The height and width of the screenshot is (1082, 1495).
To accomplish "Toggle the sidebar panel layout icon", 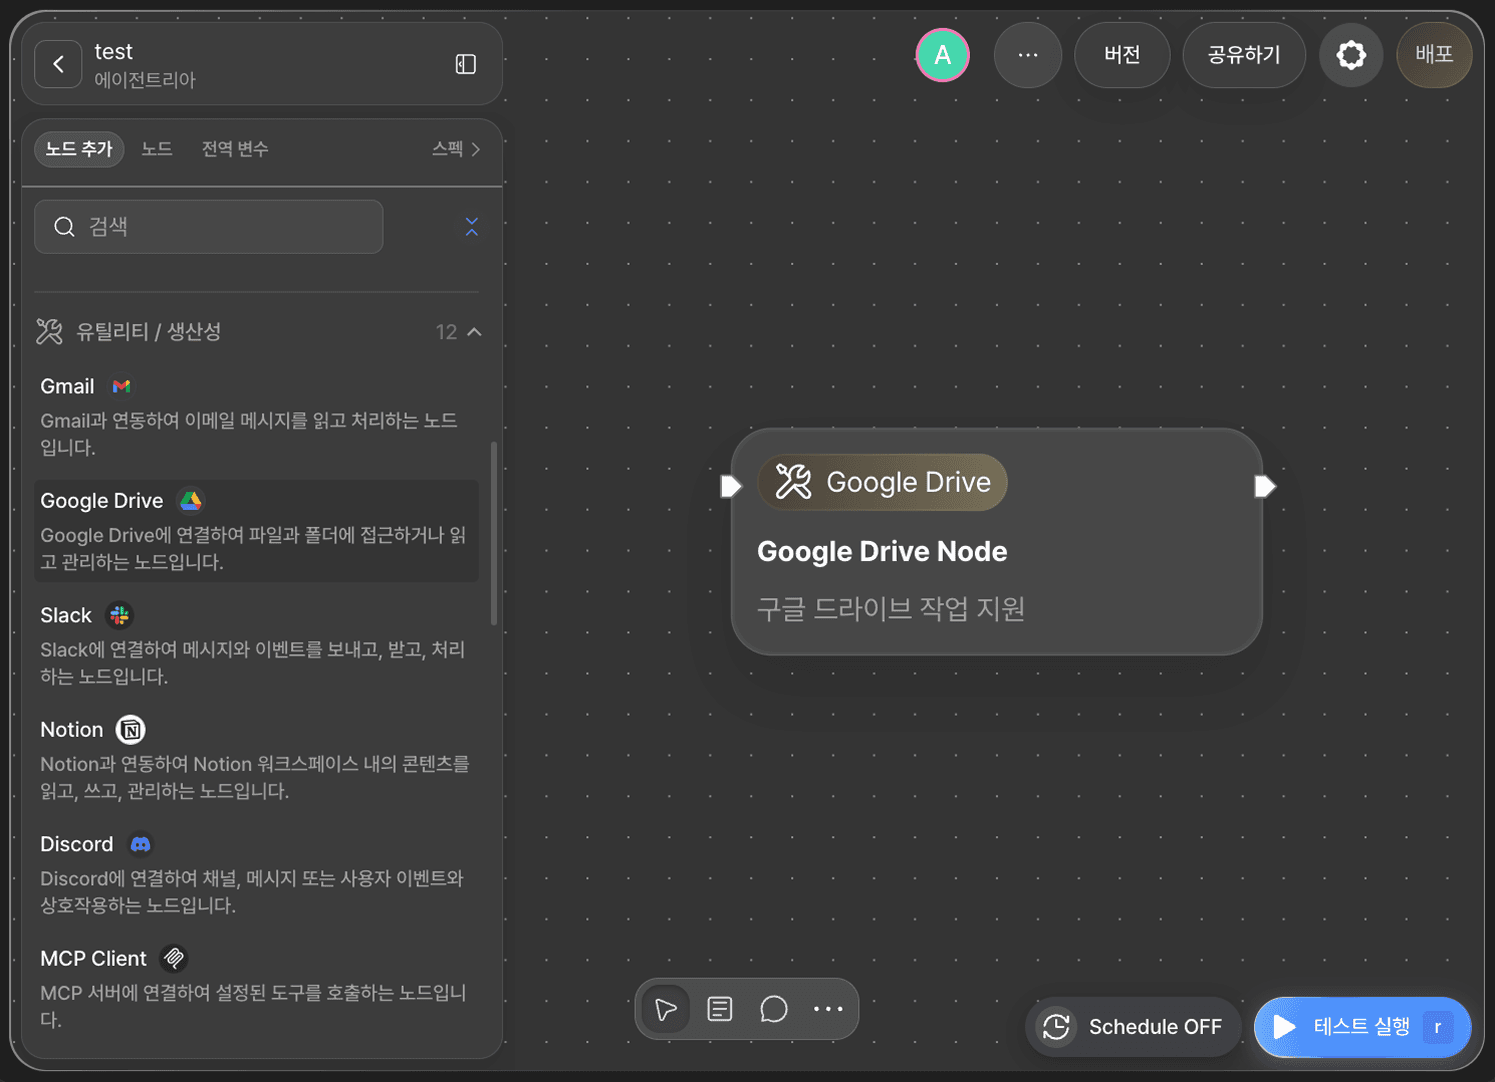I will 466,64.
